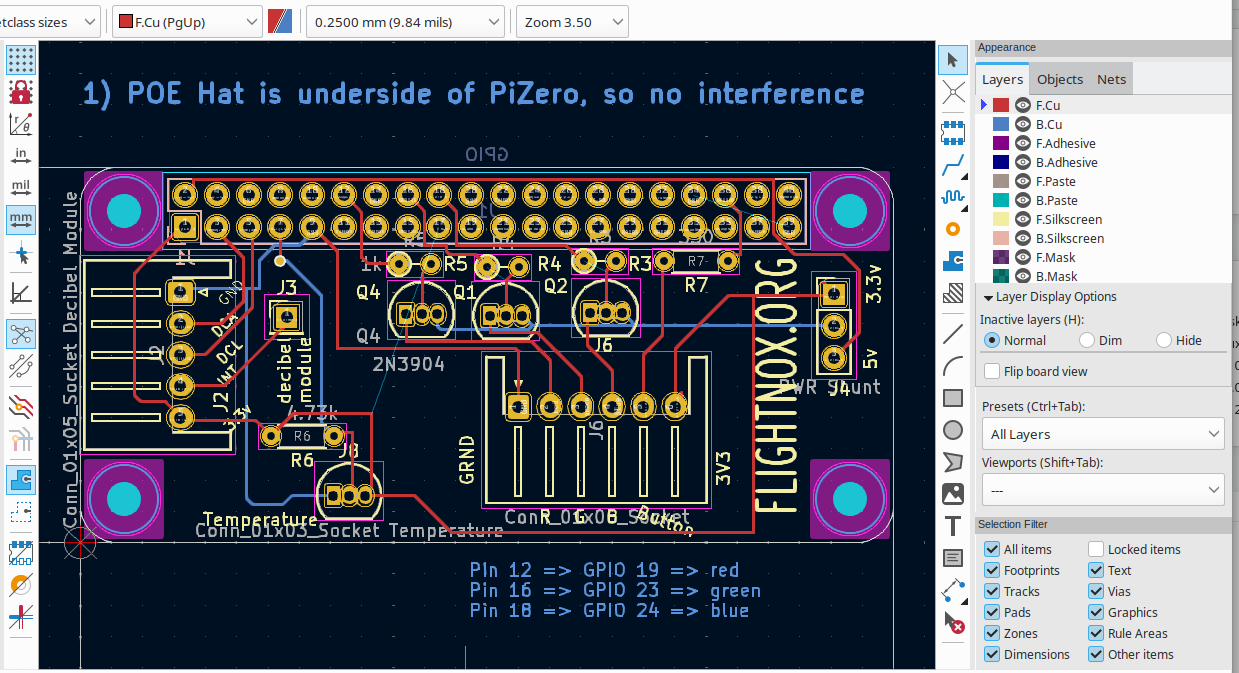Toggle visibility of F.Adhesive layer
Viewport: 1239px width, 673px height.
coord(1023,143)
